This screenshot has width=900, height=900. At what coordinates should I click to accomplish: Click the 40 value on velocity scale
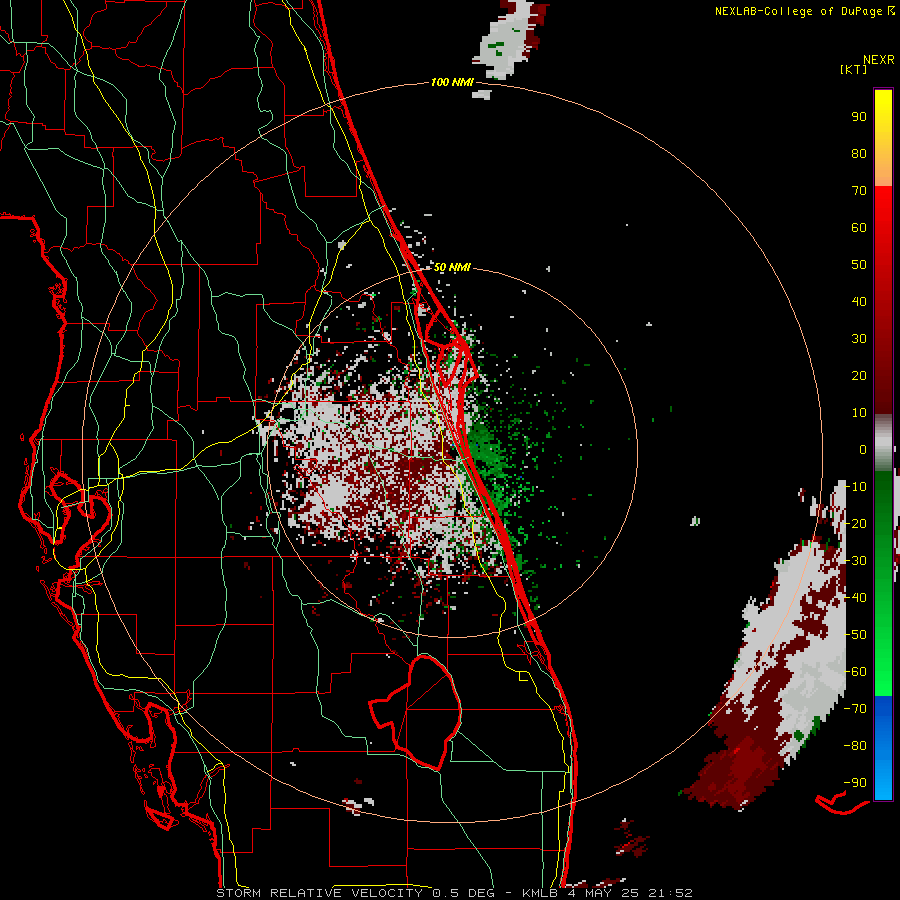(859, 301)
